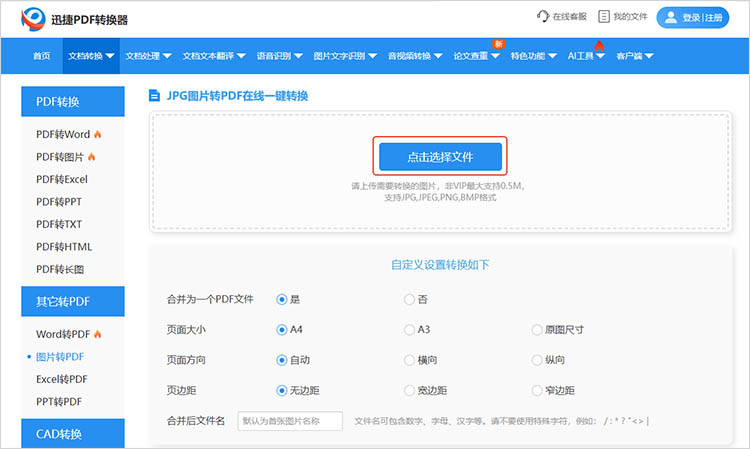750x449 pixels.
Task: Click the 我的文件 file icon
Action: click(604, 17)
